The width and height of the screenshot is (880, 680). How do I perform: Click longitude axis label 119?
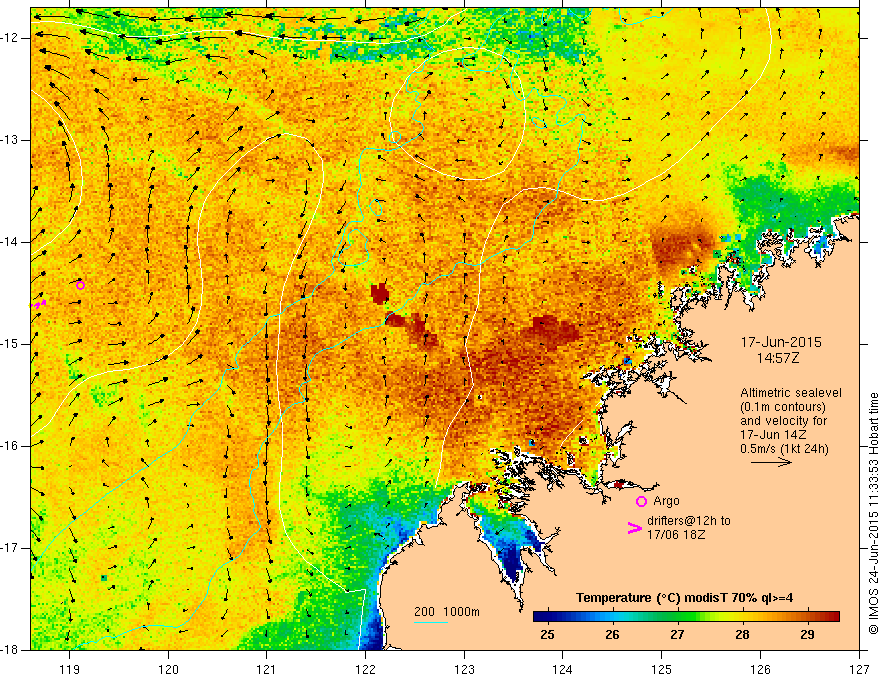point(70,669)
